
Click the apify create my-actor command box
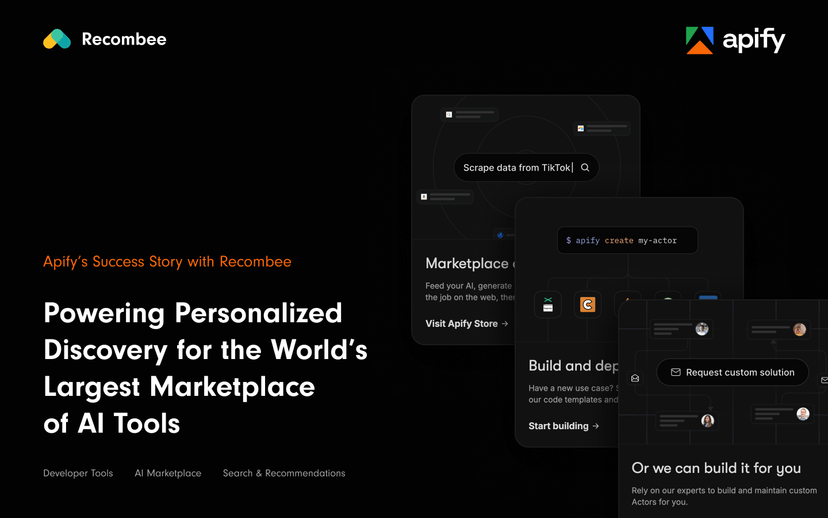[x=627, y=240]
